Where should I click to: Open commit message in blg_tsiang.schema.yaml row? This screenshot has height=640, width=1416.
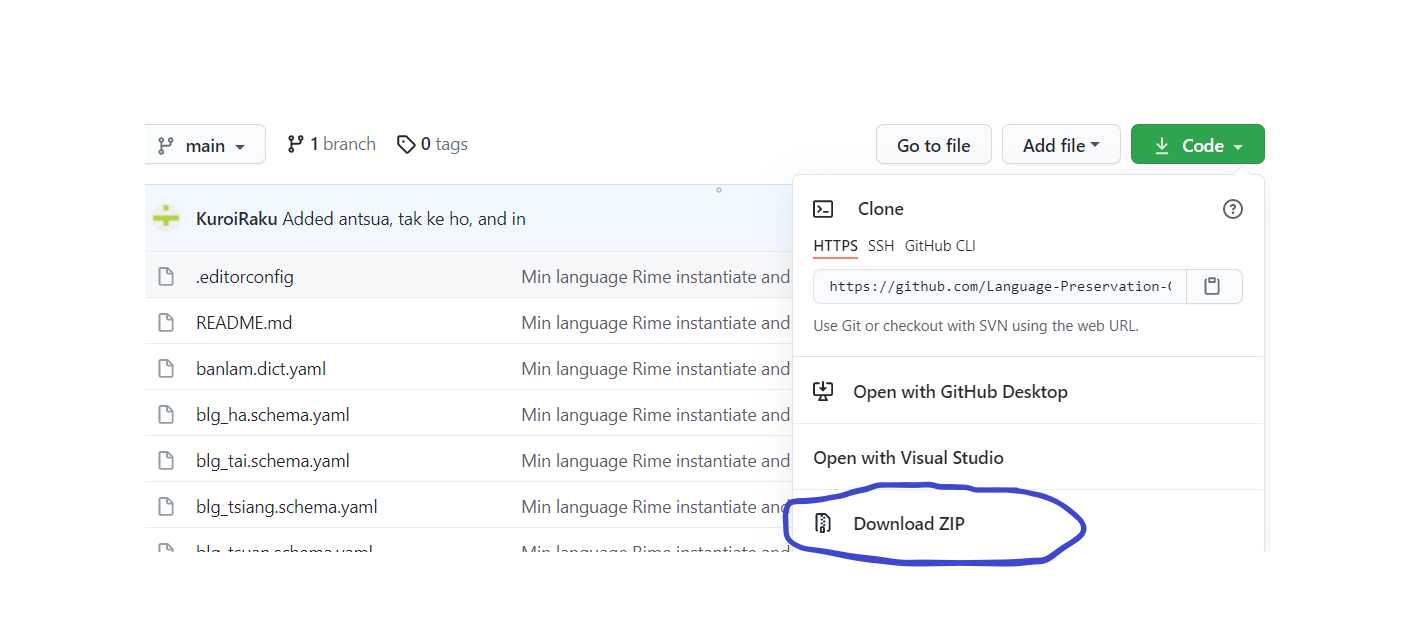click(x=656, y=507)
